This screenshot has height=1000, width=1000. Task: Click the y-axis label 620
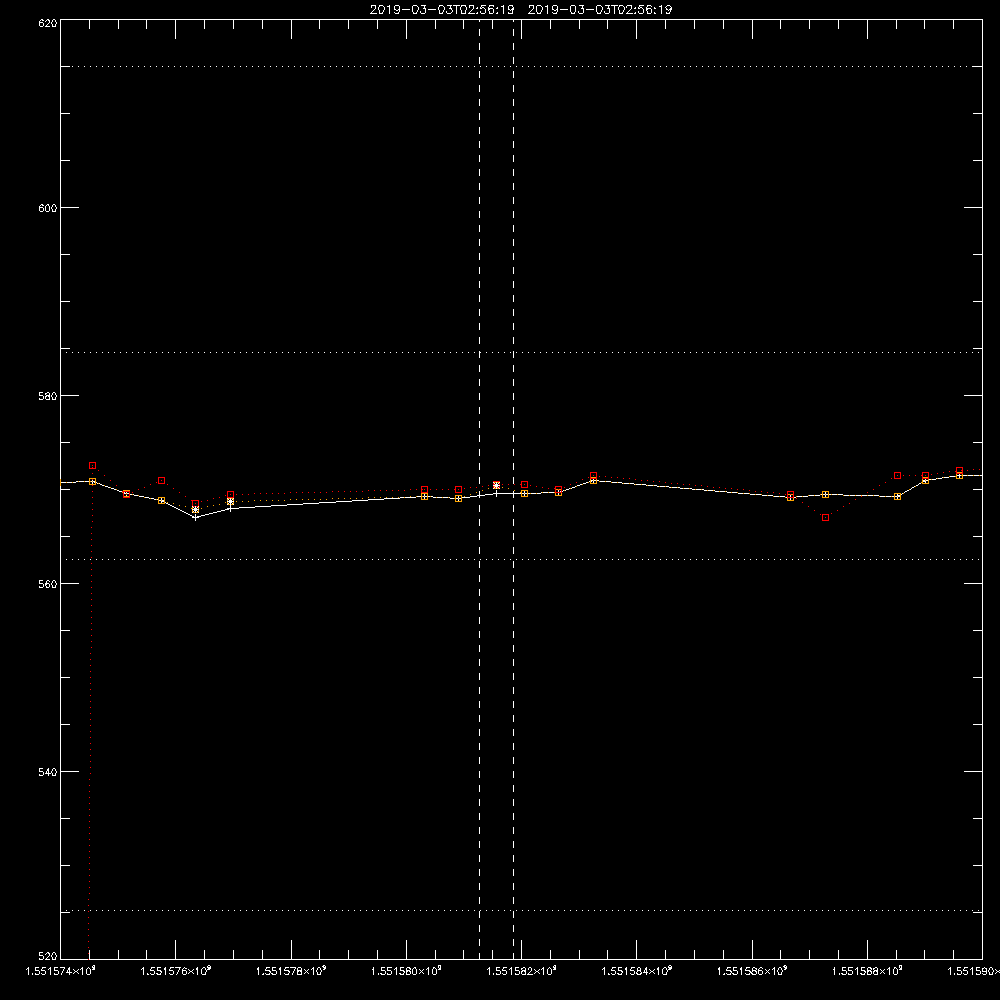pyautogui.click(x=48, y=23)
